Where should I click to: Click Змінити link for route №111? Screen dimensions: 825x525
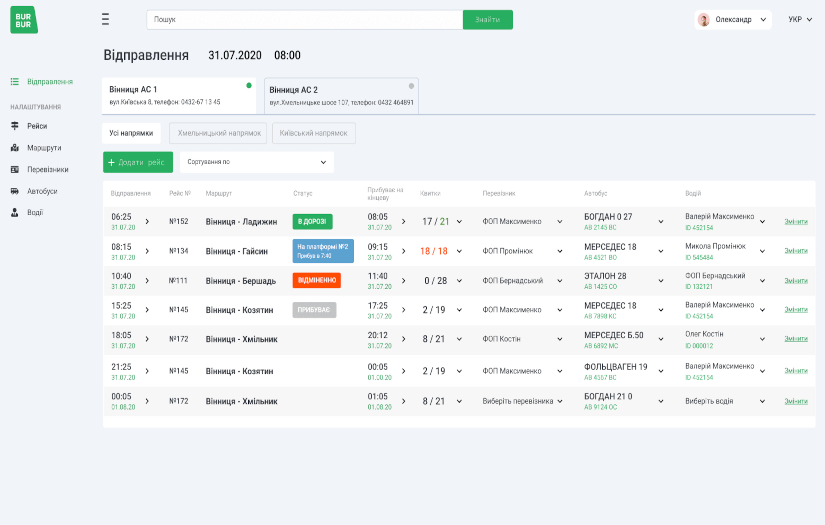tap(796, 280)
